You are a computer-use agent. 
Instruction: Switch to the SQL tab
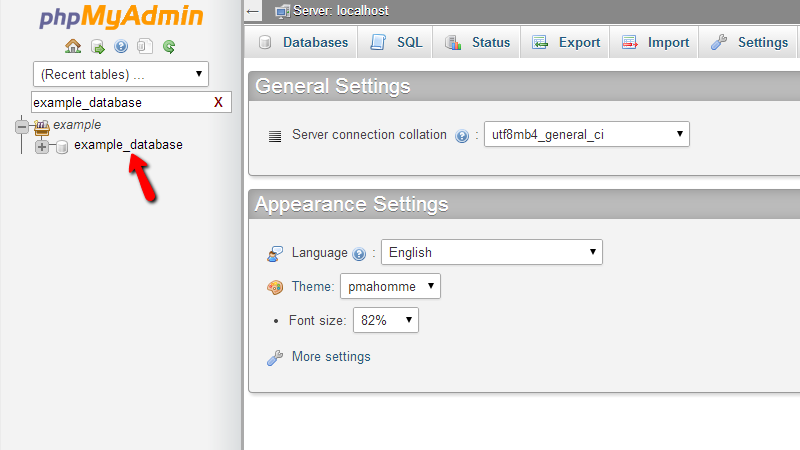(396, 42)
